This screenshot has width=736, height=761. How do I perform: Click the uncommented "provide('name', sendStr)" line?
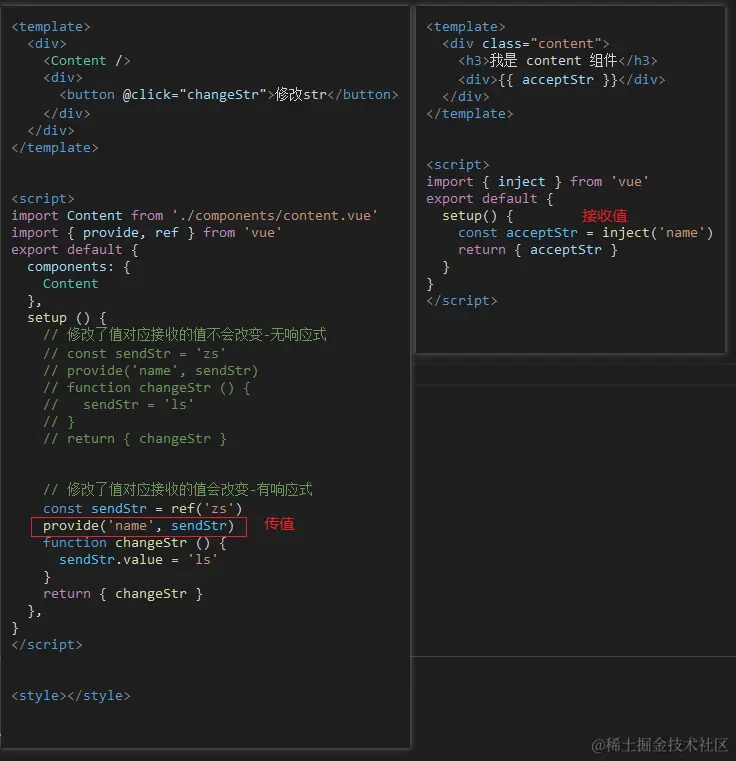click(138, 526)
